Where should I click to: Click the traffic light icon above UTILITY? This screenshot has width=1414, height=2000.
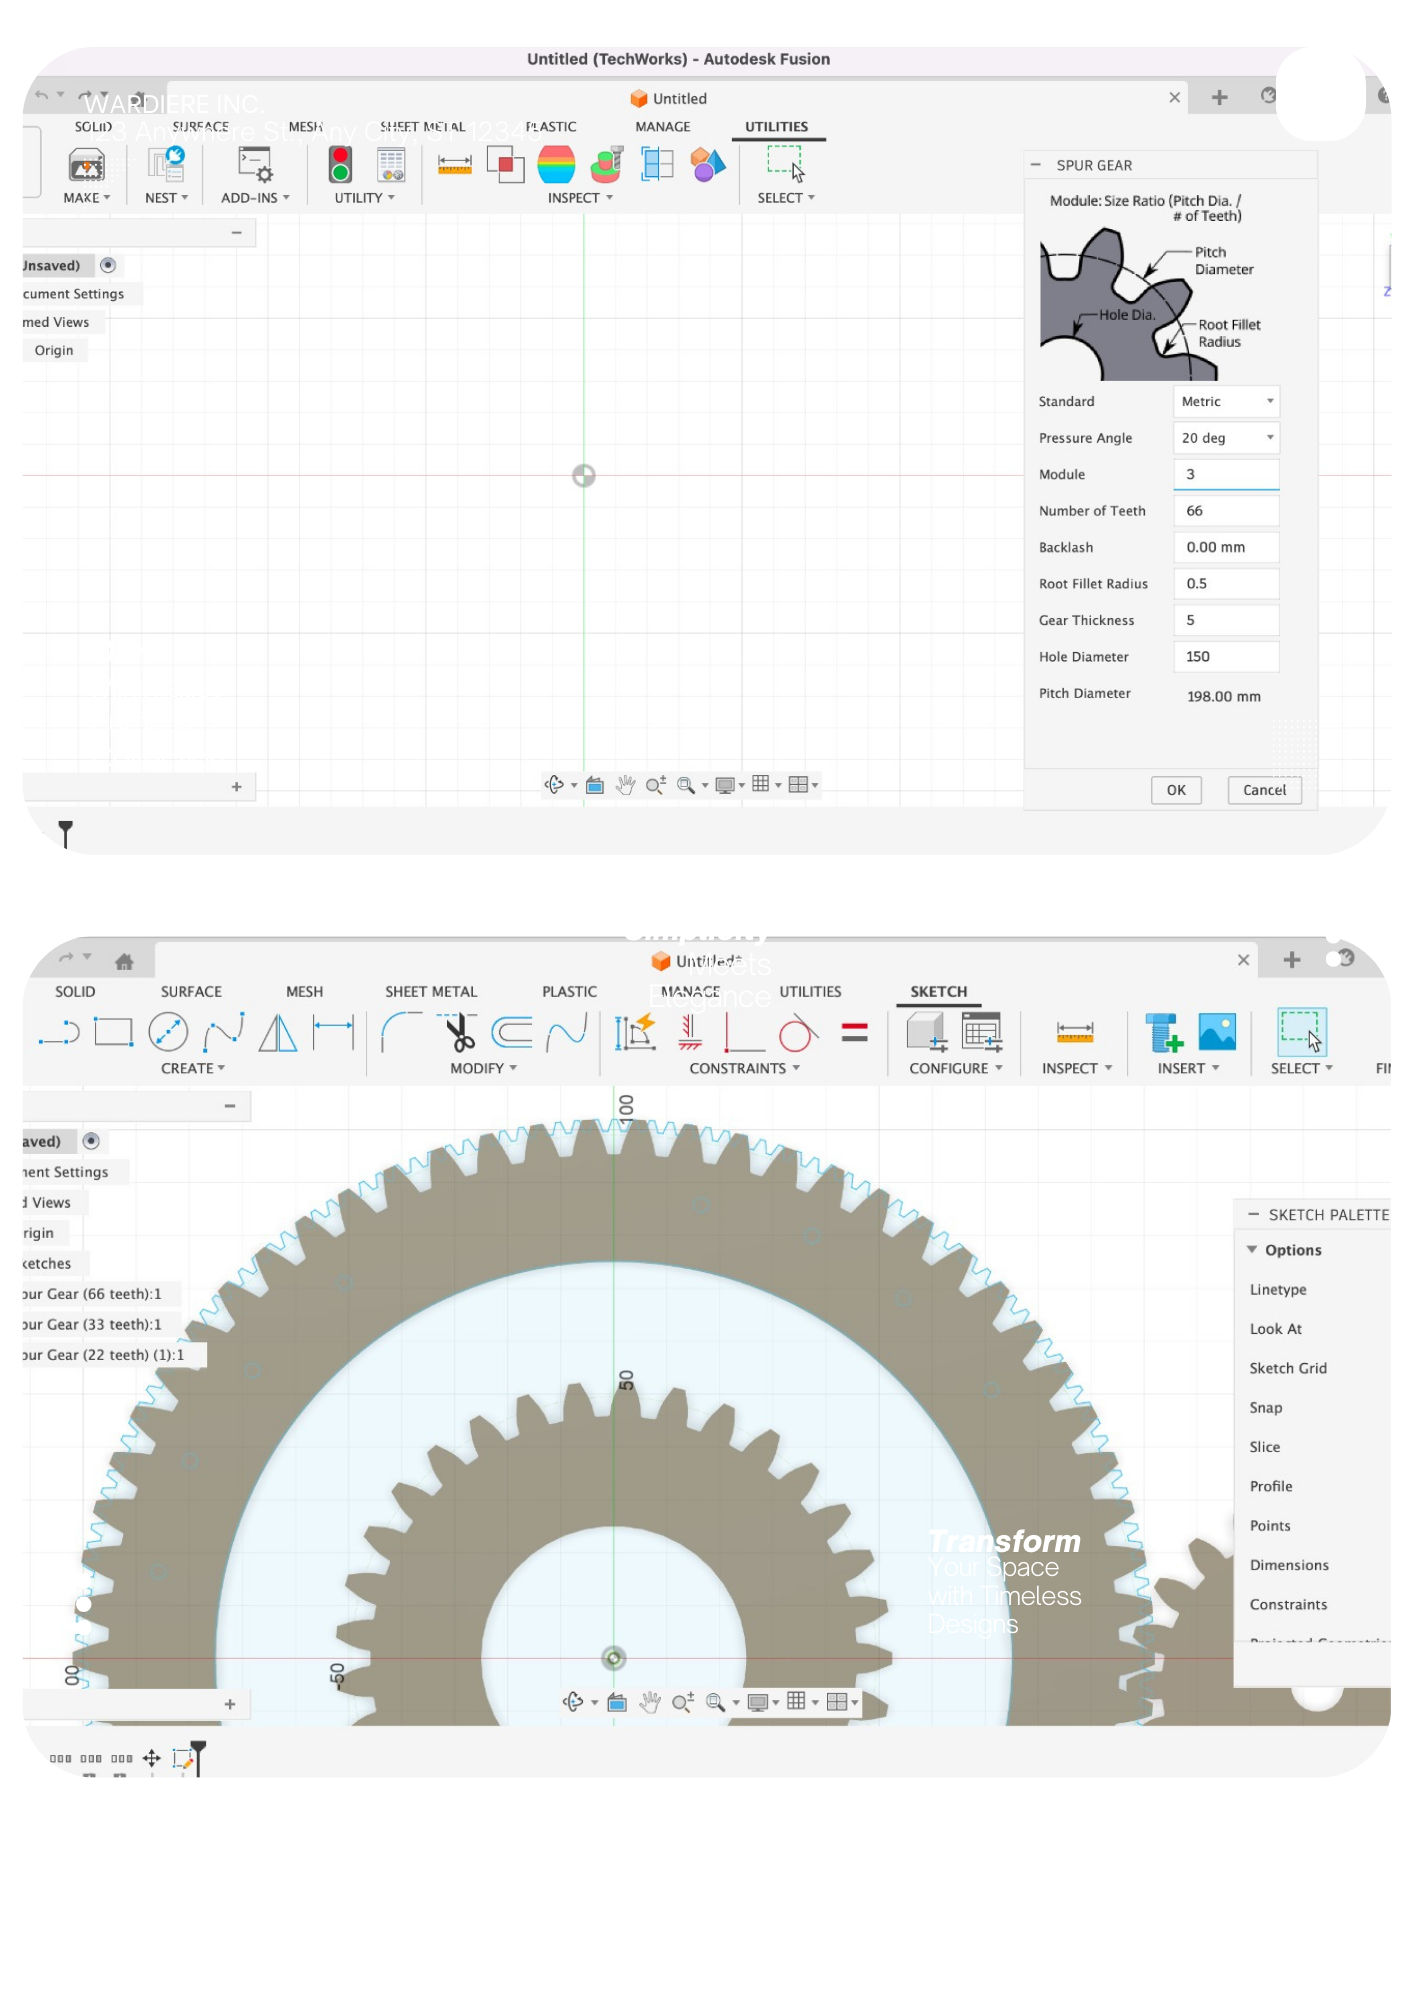(341, 165)
